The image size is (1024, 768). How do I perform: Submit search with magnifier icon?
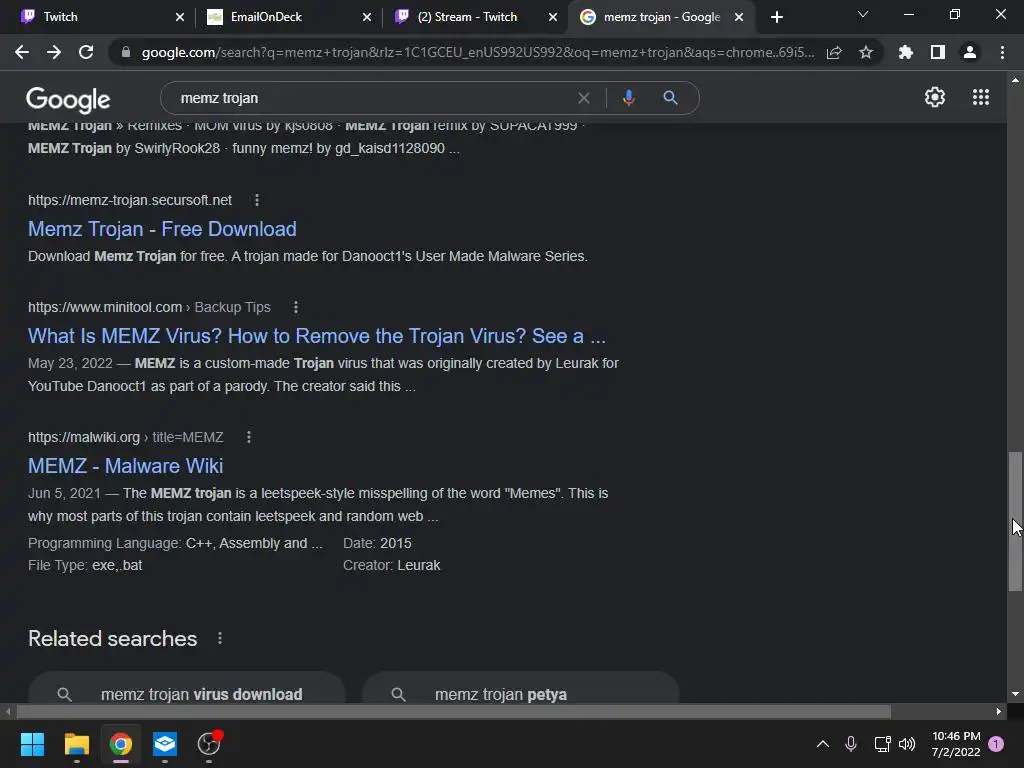pos(671,98)
